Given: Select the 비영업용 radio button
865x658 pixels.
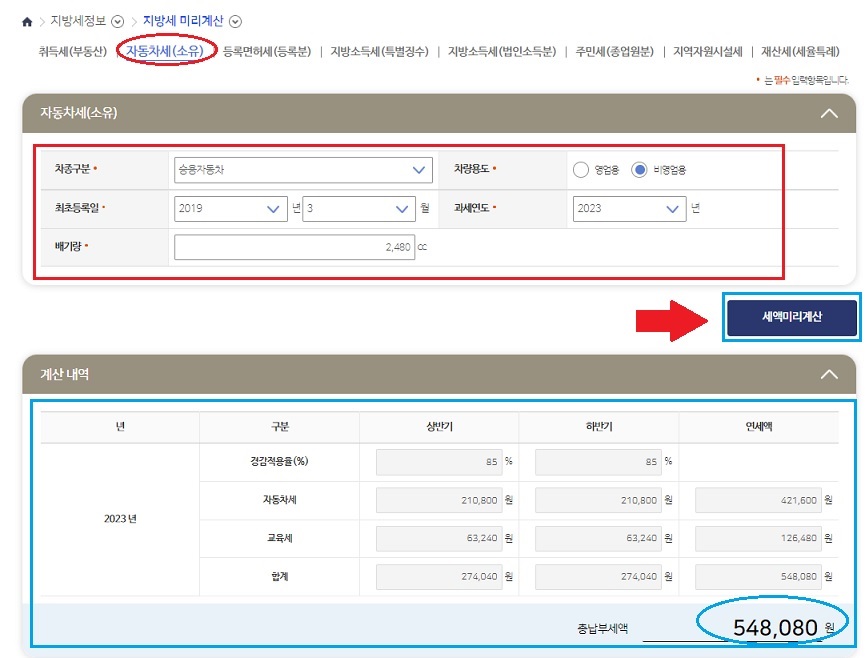Looking at the screenshot, I should tap(639, 170).
